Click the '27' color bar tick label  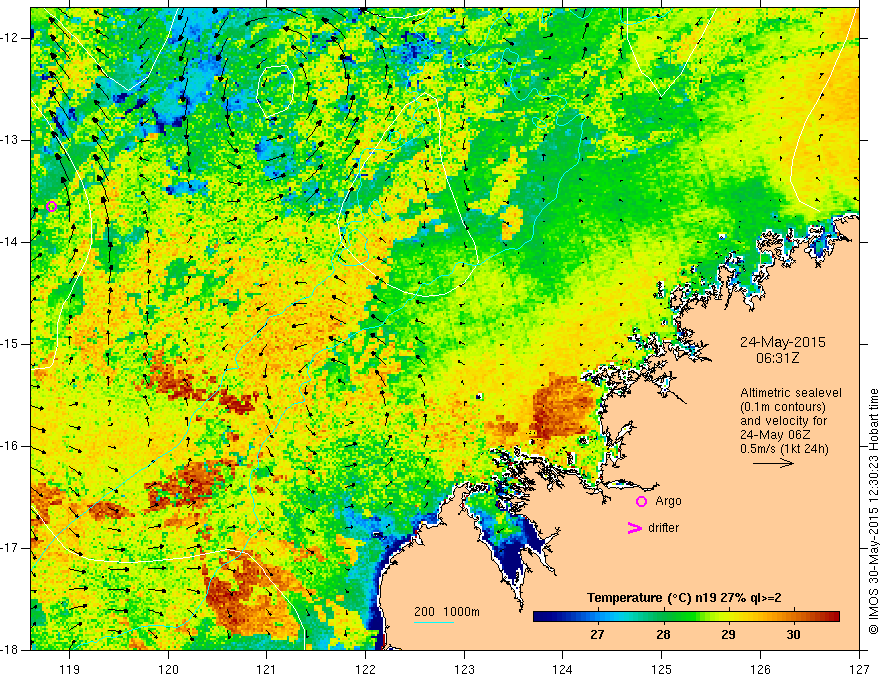coord(597,635)
